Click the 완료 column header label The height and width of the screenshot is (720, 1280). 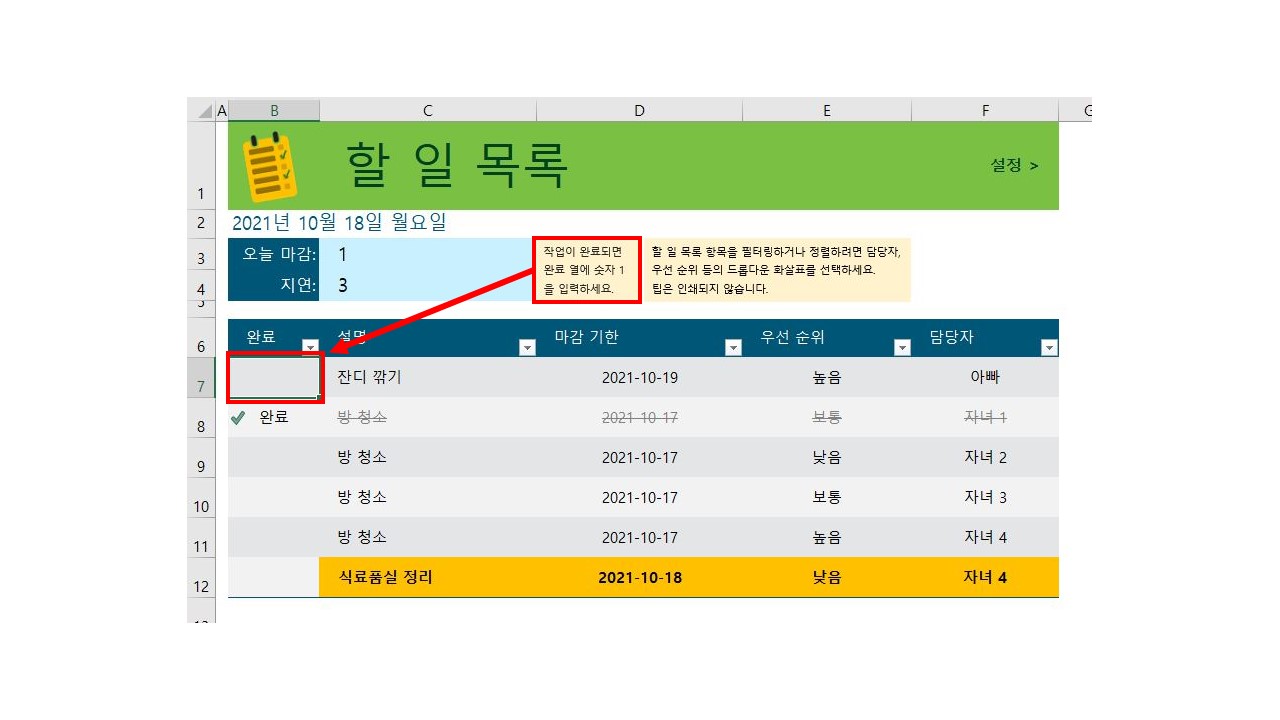[x=261, y=337]
